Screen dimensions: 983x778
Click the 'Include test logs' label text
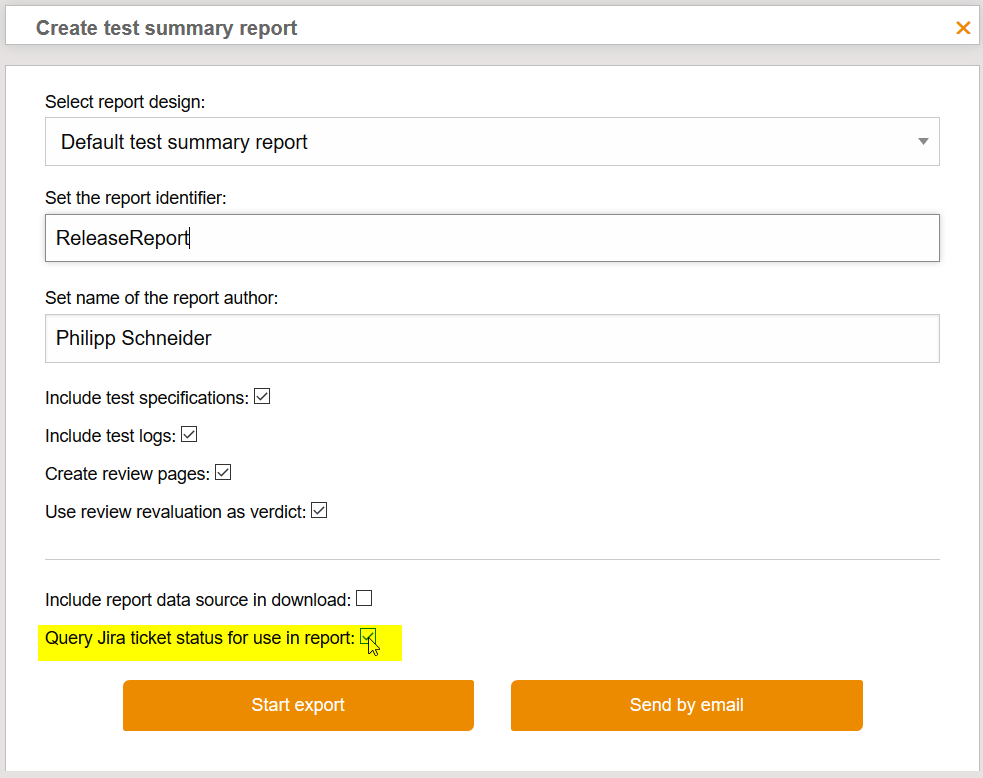[110, 436]
